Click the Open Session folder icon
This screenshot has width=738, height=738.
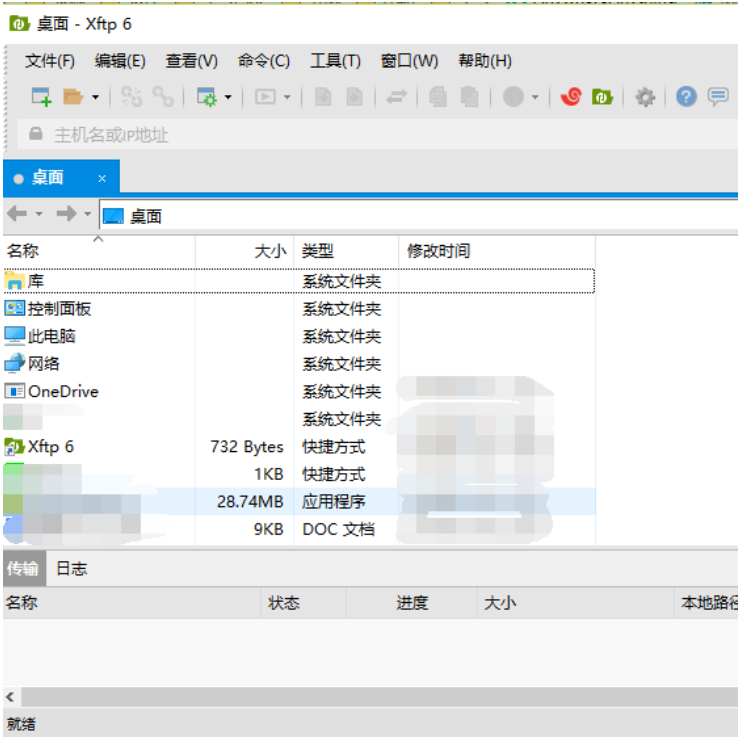click(72, 97)
